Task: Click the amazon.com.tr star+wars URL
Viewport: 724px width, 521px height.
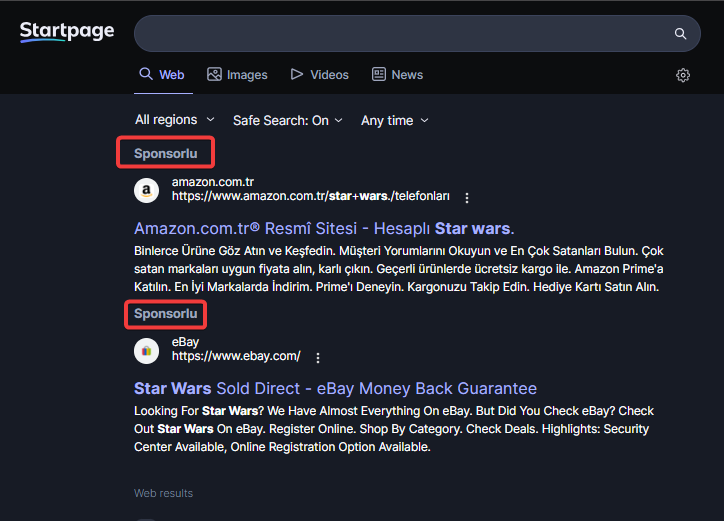Action: [x=311, y=196]
